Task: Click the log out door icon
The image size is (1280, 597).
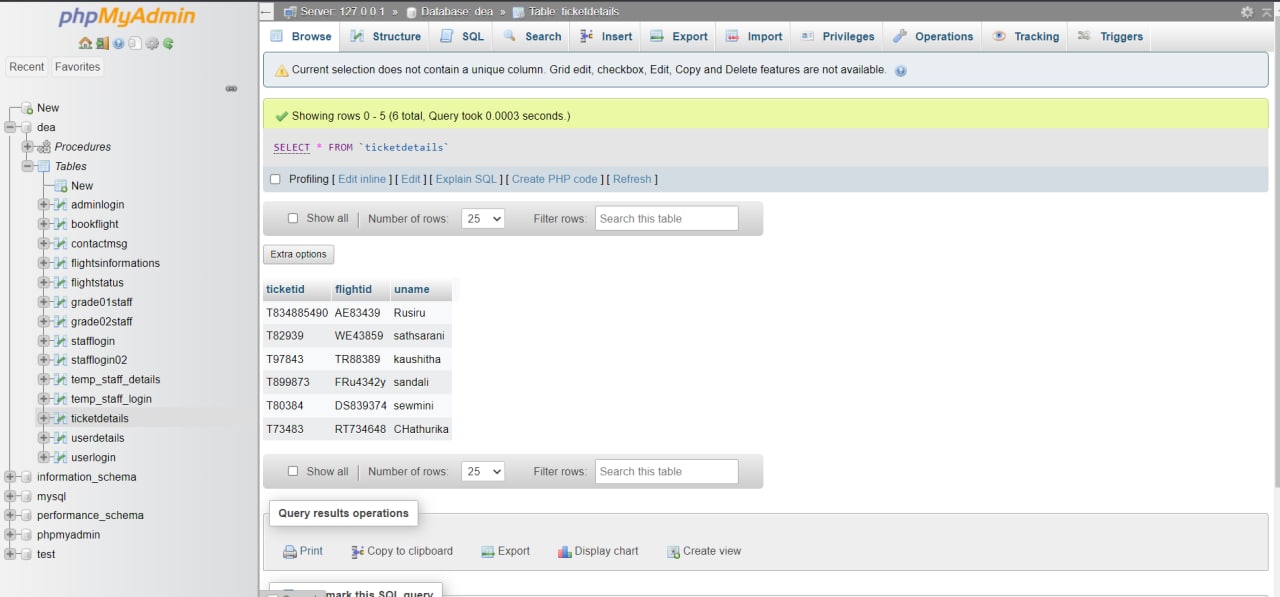Action: [x=102, y=43]
